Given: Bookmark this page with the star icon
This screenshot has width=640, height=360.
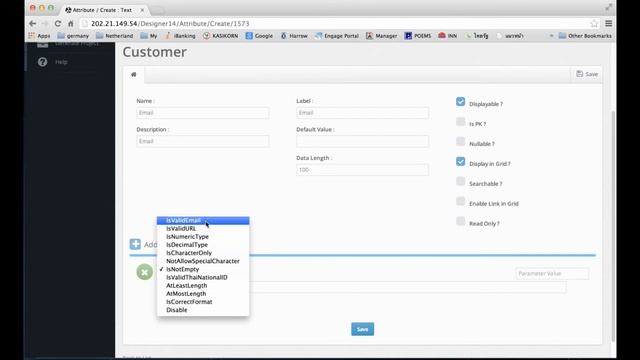Looking at the screenshot, I should coord(594,24).
